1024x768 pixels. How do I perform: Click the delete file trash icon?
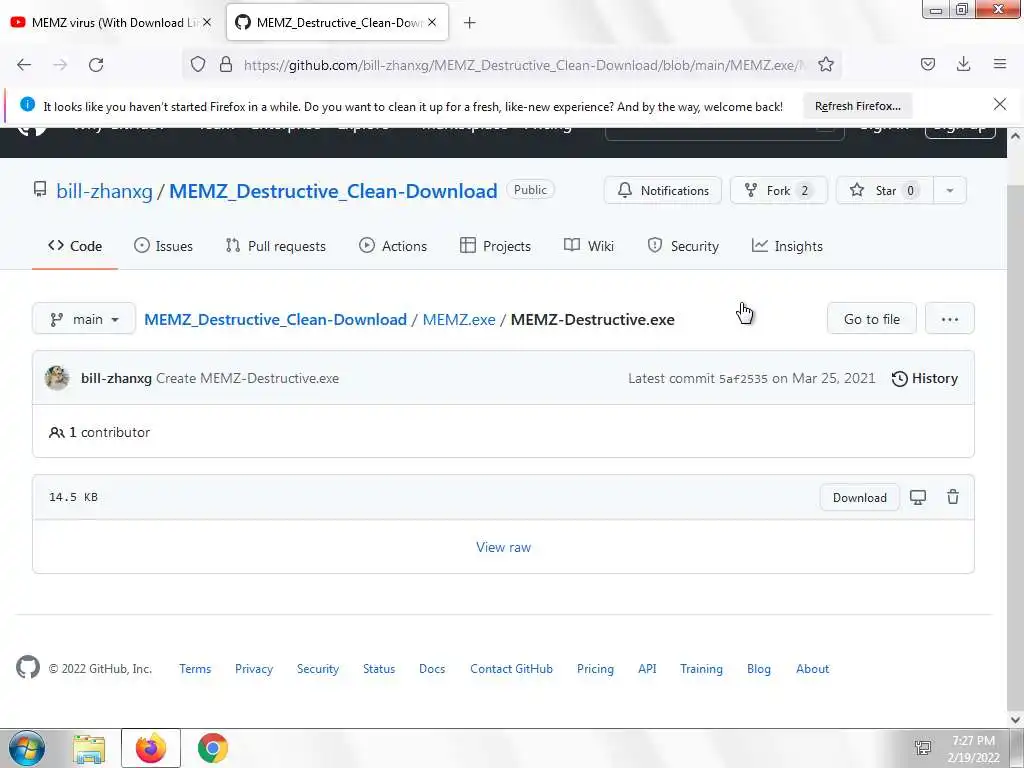tap(953, 498)
